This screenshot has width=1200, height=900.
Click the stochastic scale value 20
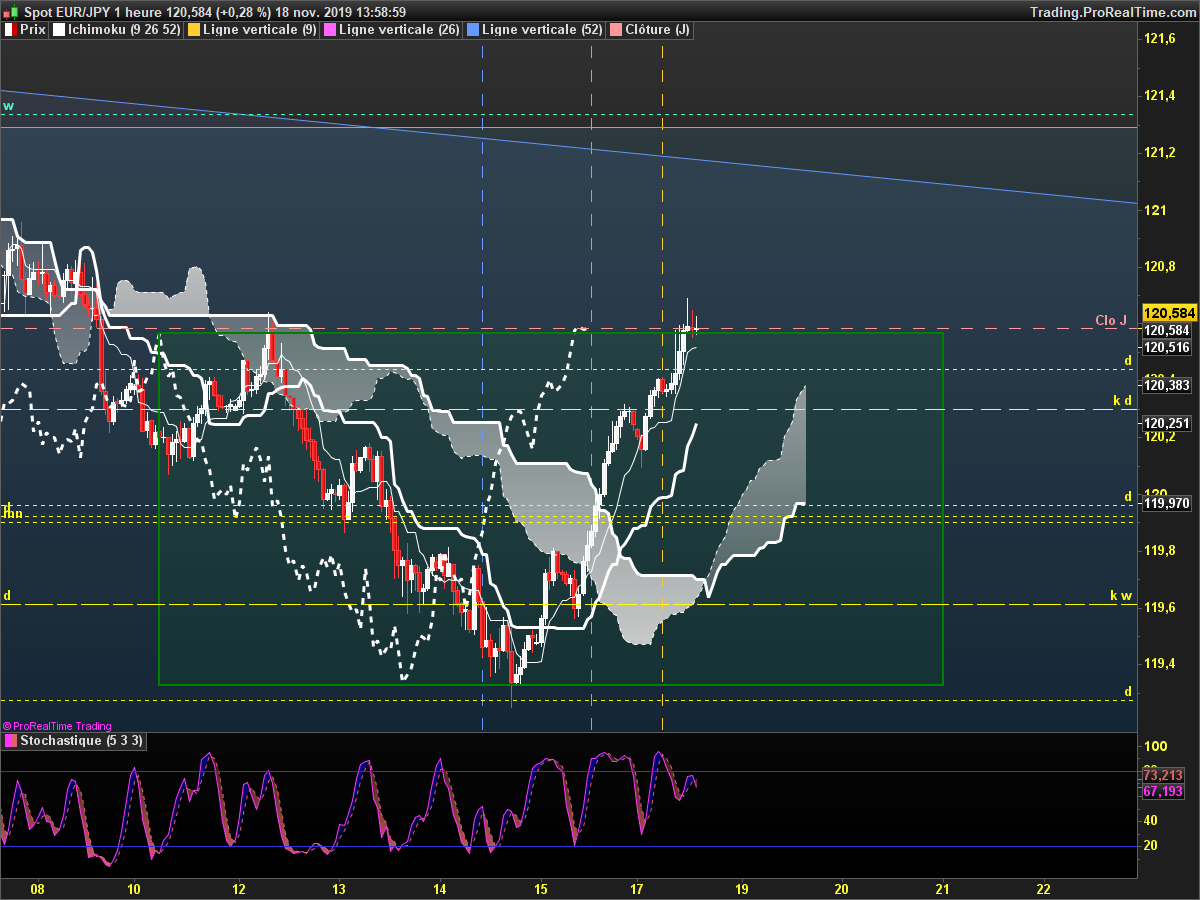1153,846
